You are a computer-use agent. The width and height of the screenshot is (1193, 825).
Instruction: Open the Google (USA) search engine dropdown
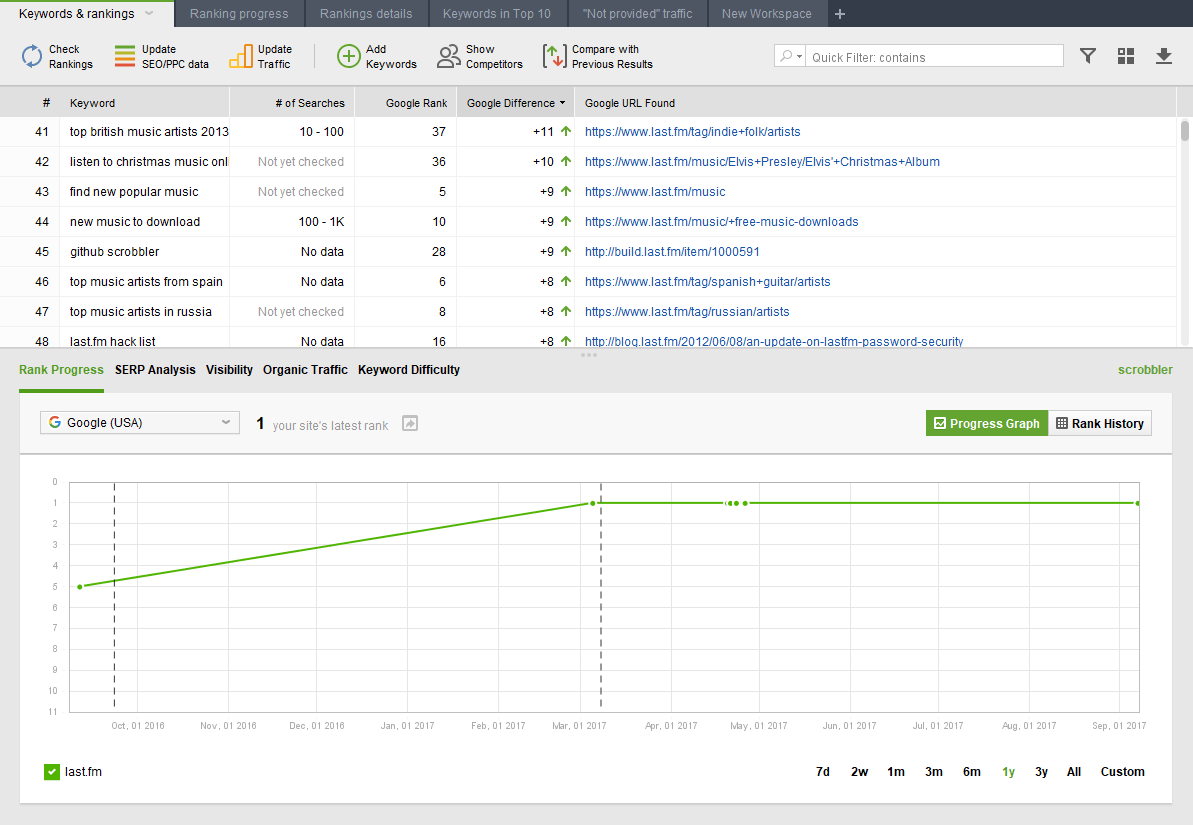139,422
